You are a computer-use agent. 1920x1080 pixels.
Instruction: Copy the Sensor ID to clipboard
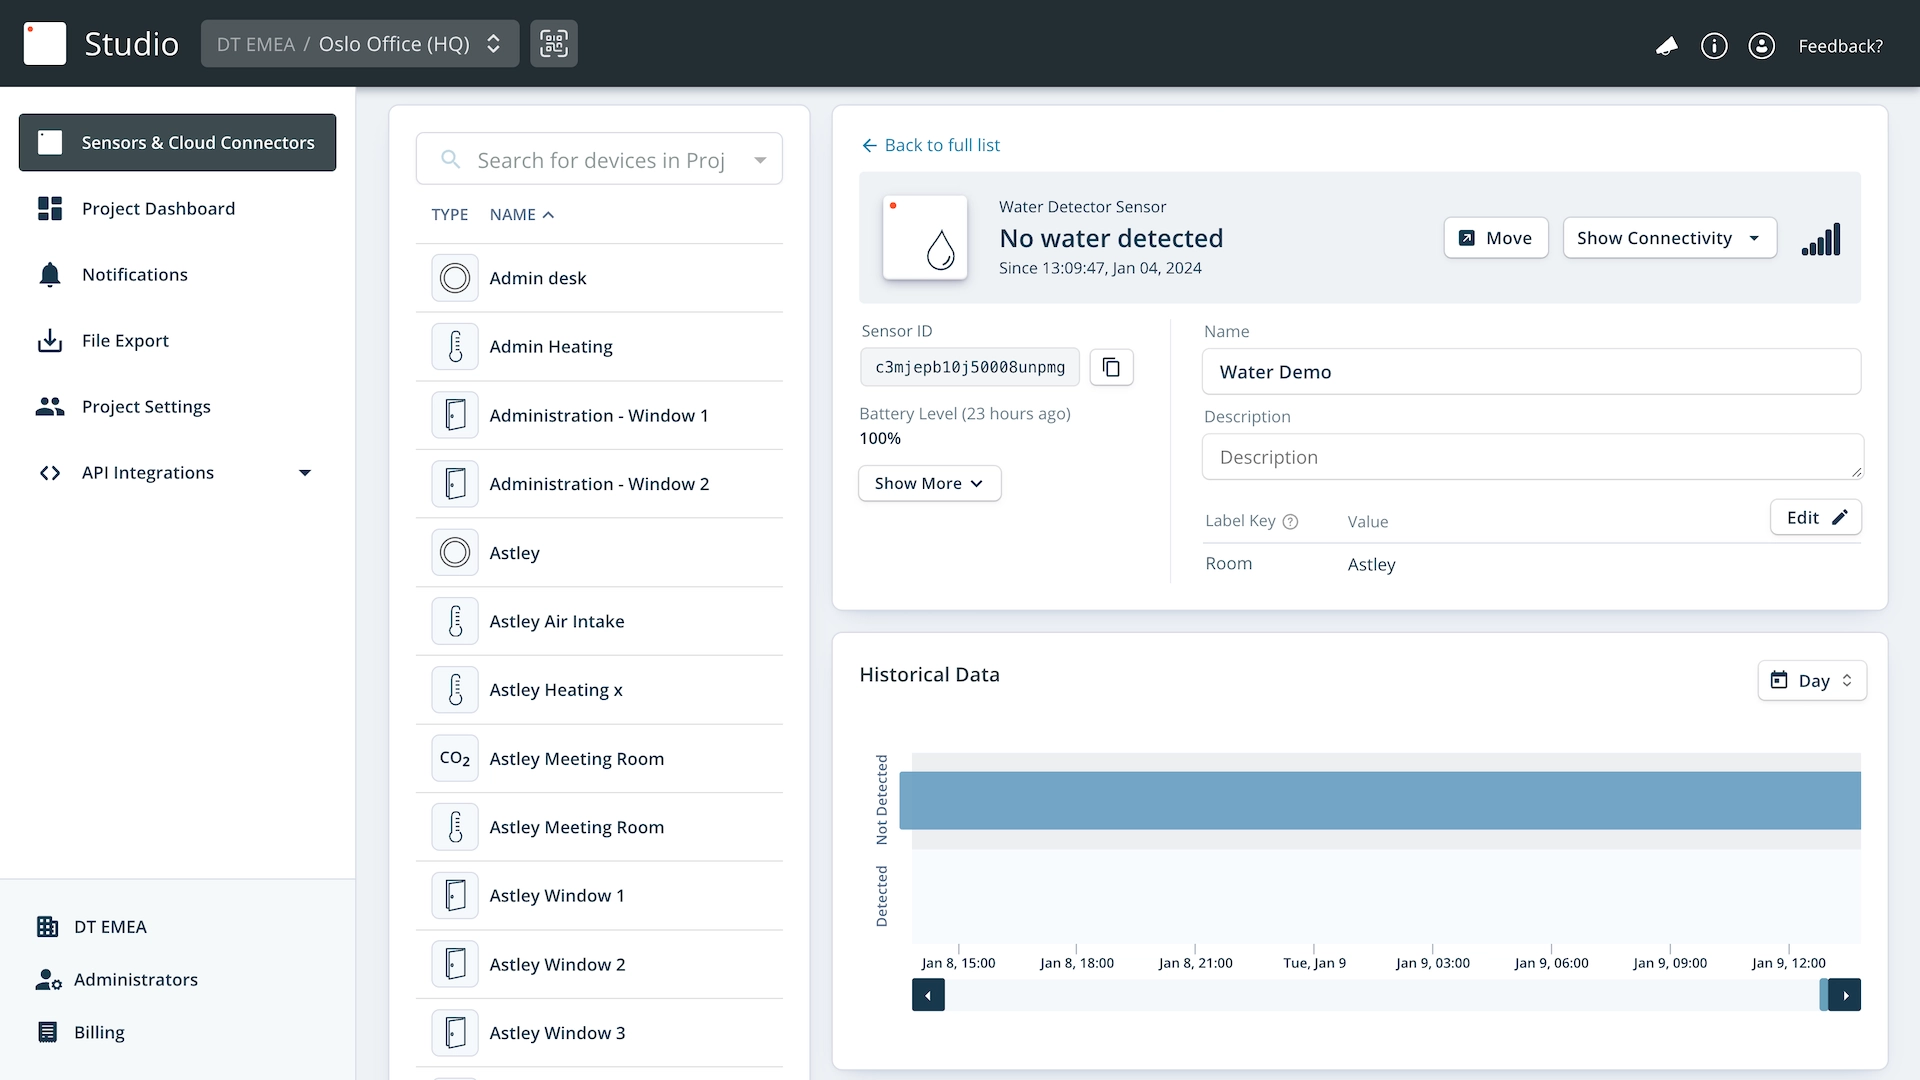coord(1111,368)
